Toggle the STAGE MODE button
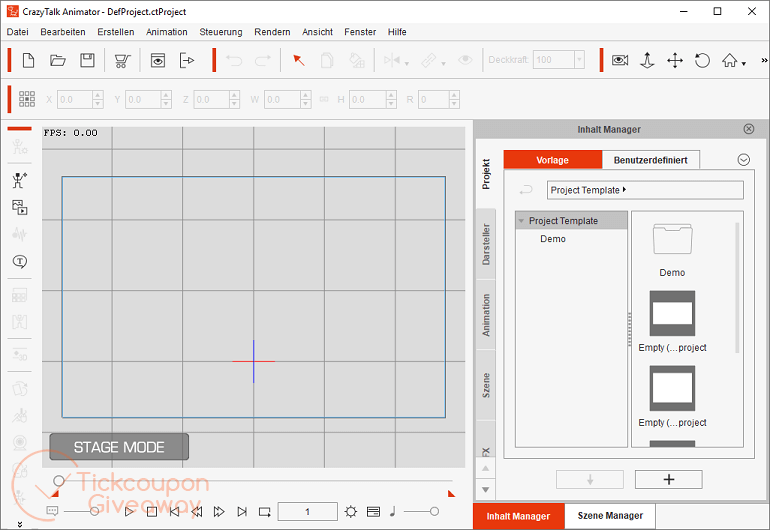 [x=119, y=447]
